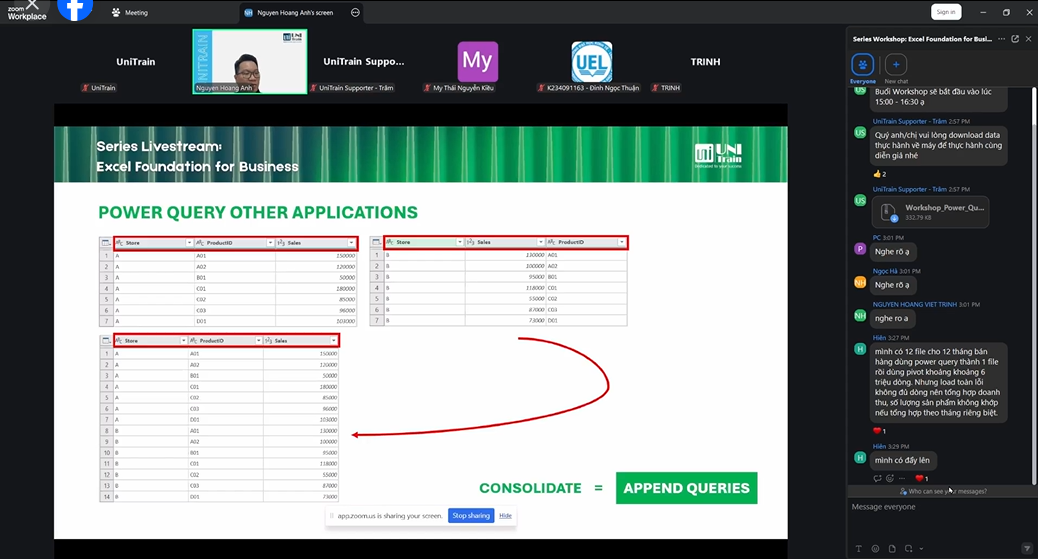Click heart reaction under 'mình có đẩy lên'
1038x559 pixels.
click(x=921, y=478)
